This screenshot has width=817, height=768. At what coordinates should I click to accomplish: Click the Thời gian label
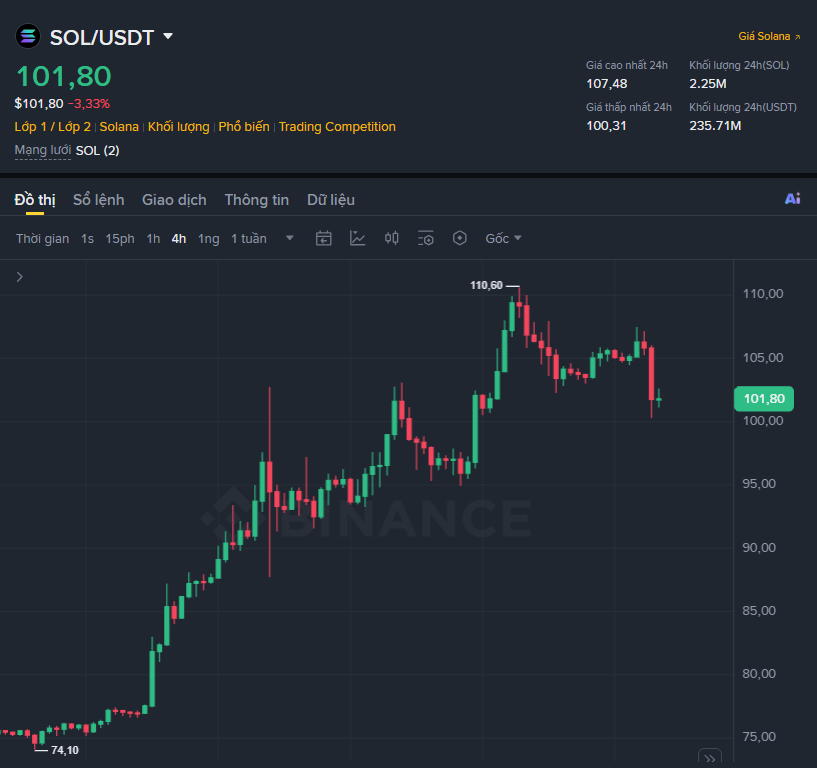point(42,239)
